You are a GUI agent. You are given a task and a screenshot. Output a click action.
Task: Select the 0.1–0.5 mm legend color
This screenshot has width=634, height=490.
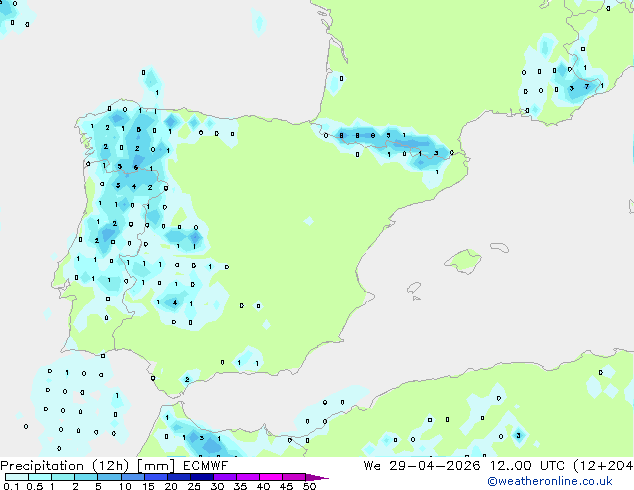coord(17,477)
